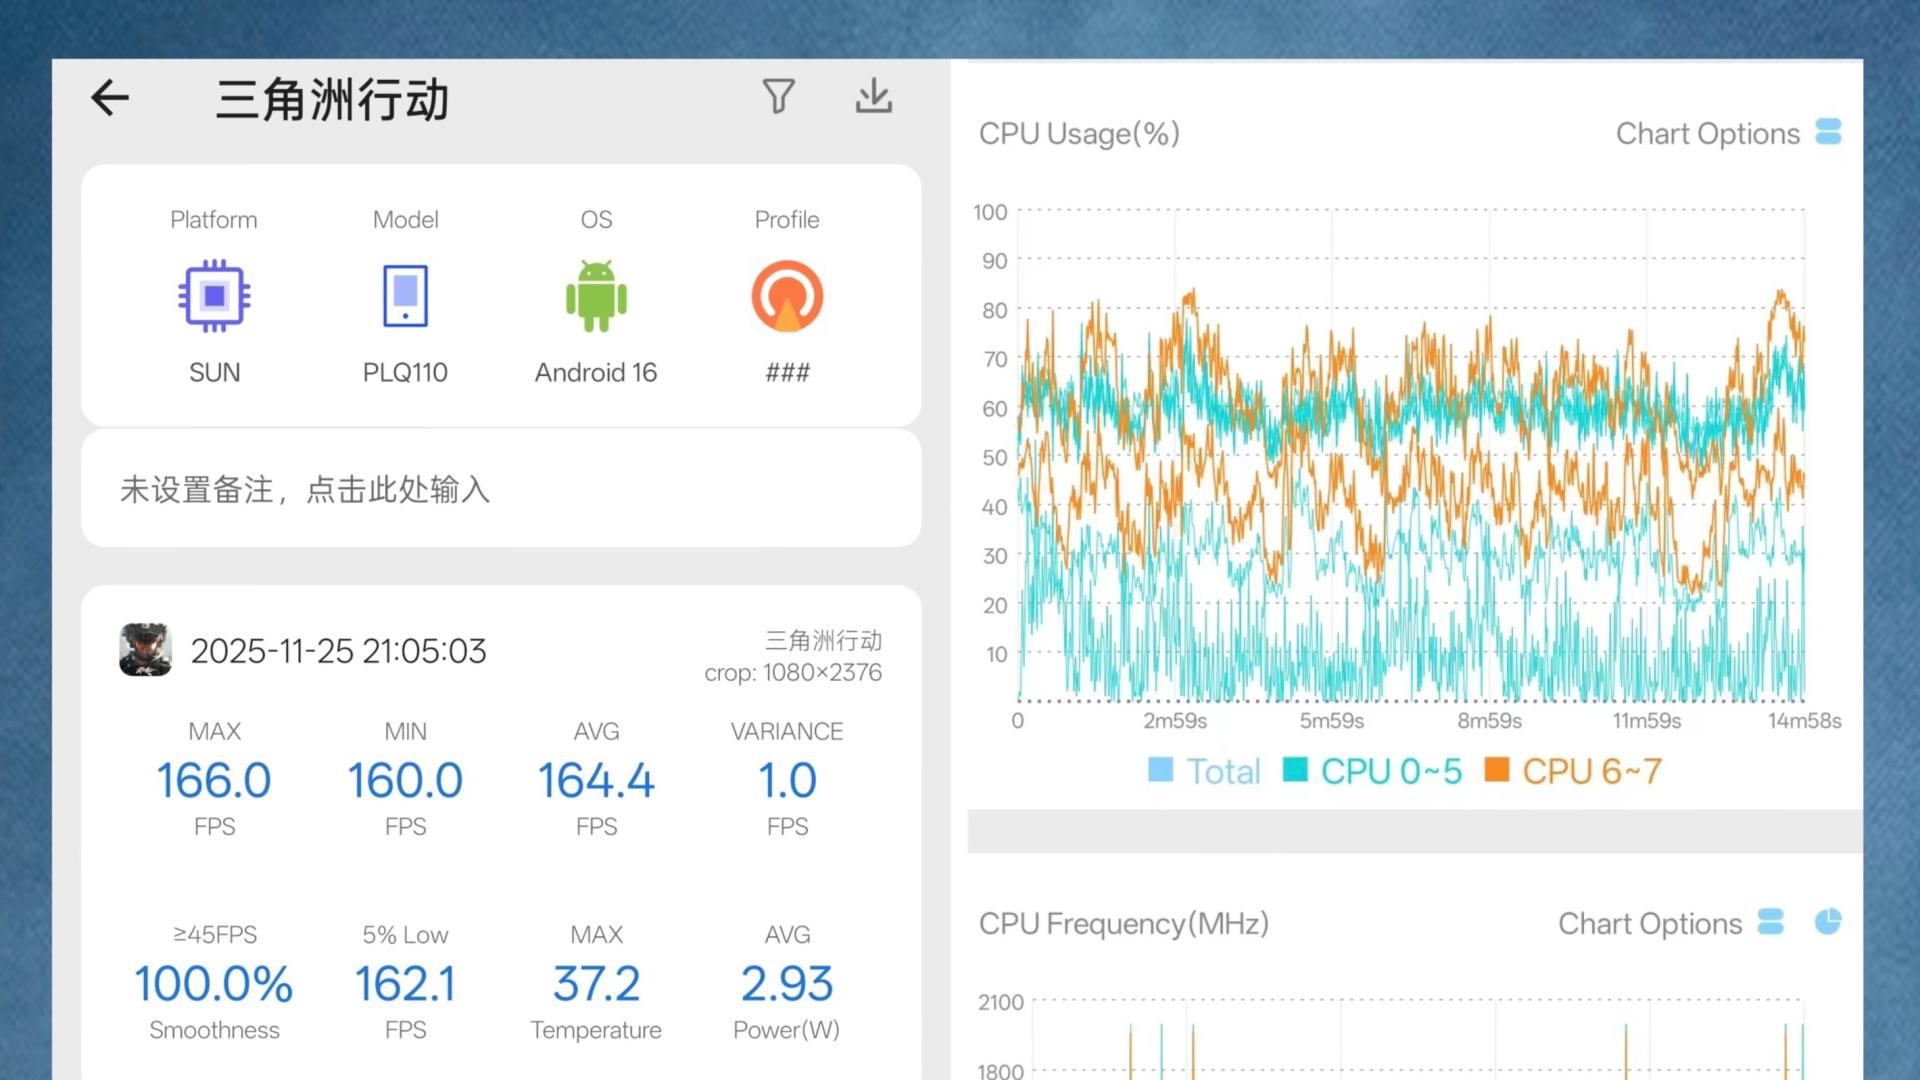Open the filter funnel icon
The image size is (1920, 1080).
tap(778, 97)
